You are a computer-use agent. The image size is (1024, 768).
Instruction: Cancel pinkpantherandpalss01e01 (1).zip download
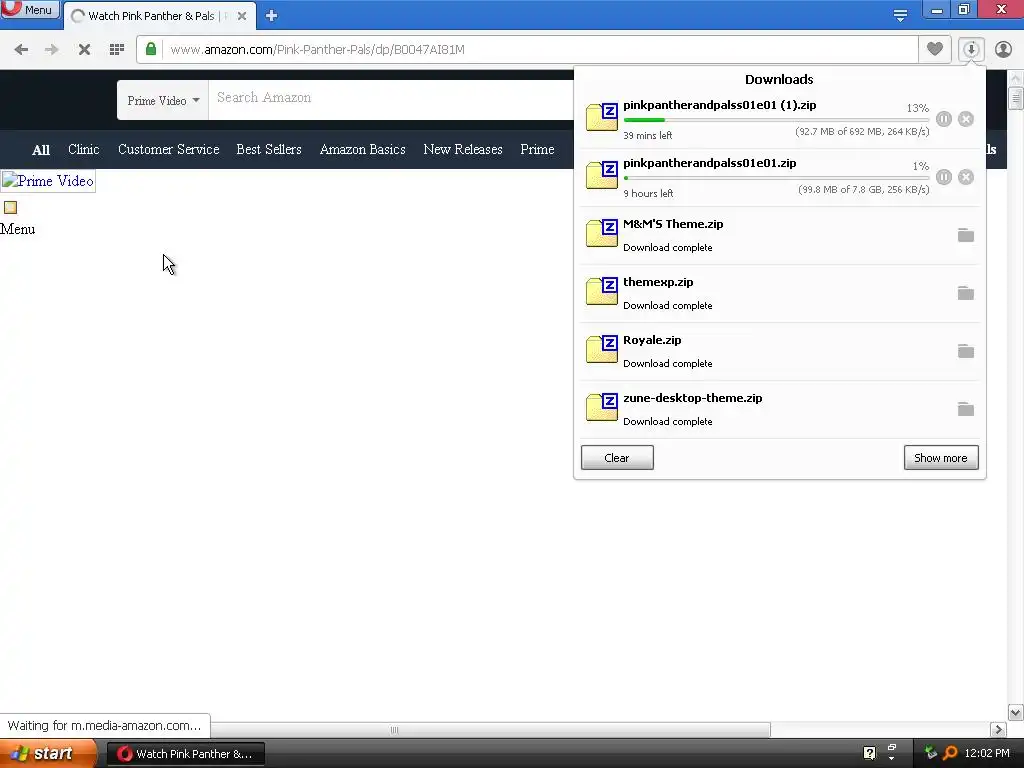click(x=966, y=119)
